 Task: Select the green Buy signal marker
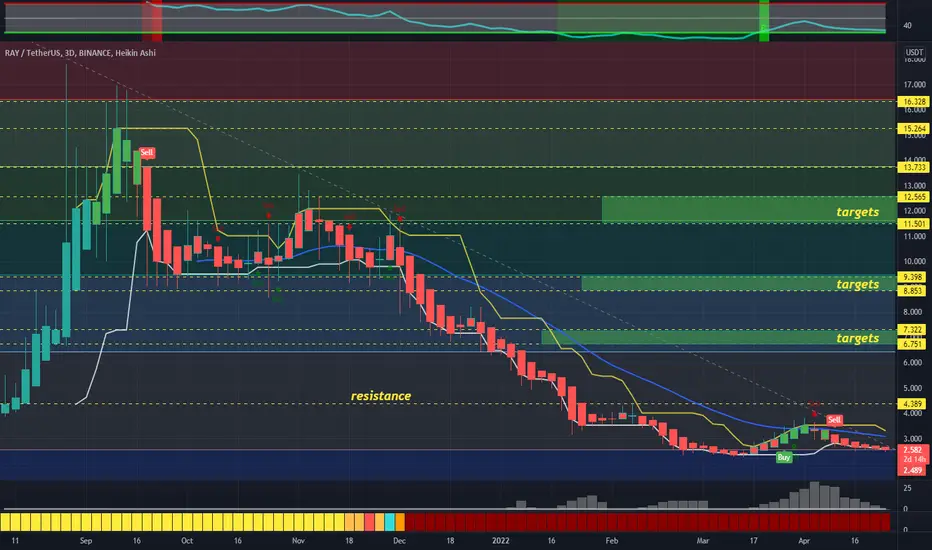[784, 457]
